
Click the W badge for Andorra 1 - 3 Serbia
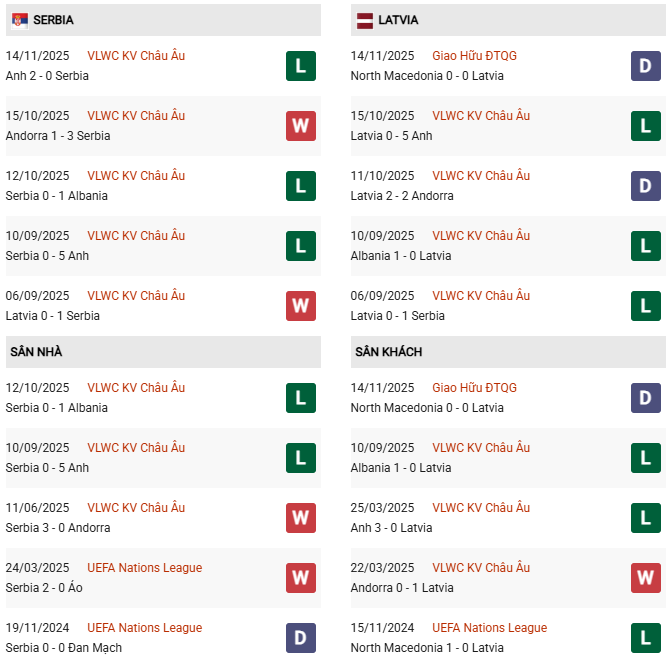pyautogui.click(x=301, y=126)
